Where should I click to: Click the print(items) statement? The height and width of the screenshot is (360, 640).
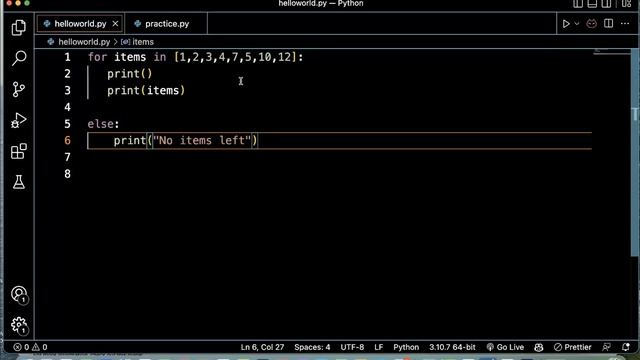pos(146,91)
